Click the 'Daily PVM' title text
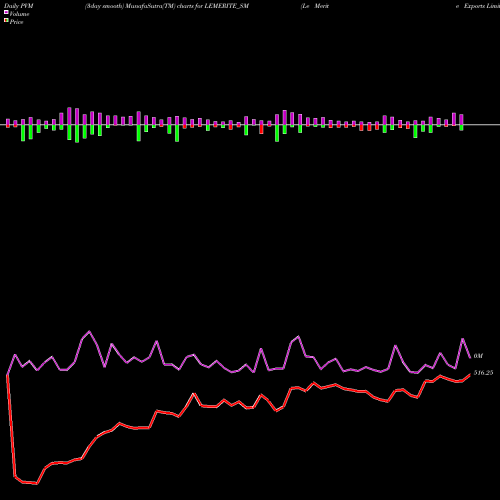 [x=19, y=6]
